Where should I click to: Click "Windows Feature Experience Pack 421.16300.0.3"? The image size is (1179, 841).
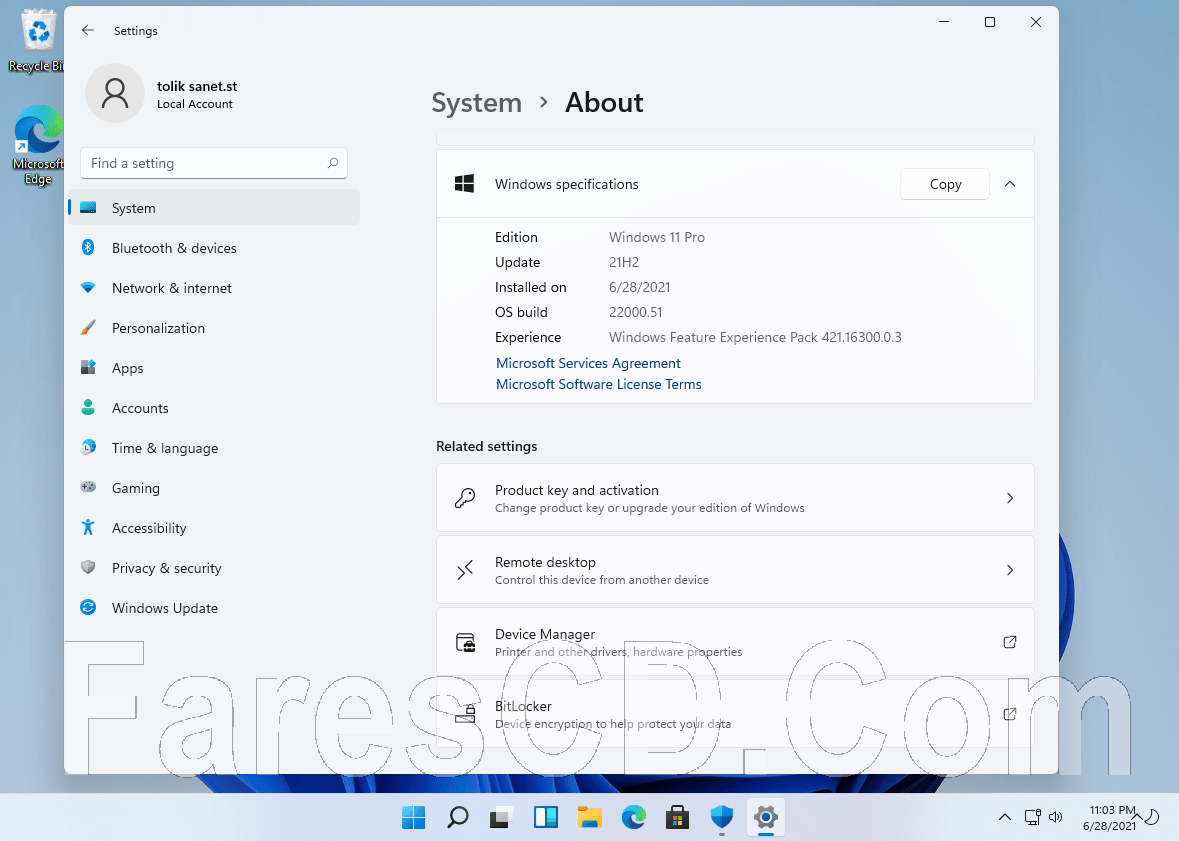tap(755, 337)
